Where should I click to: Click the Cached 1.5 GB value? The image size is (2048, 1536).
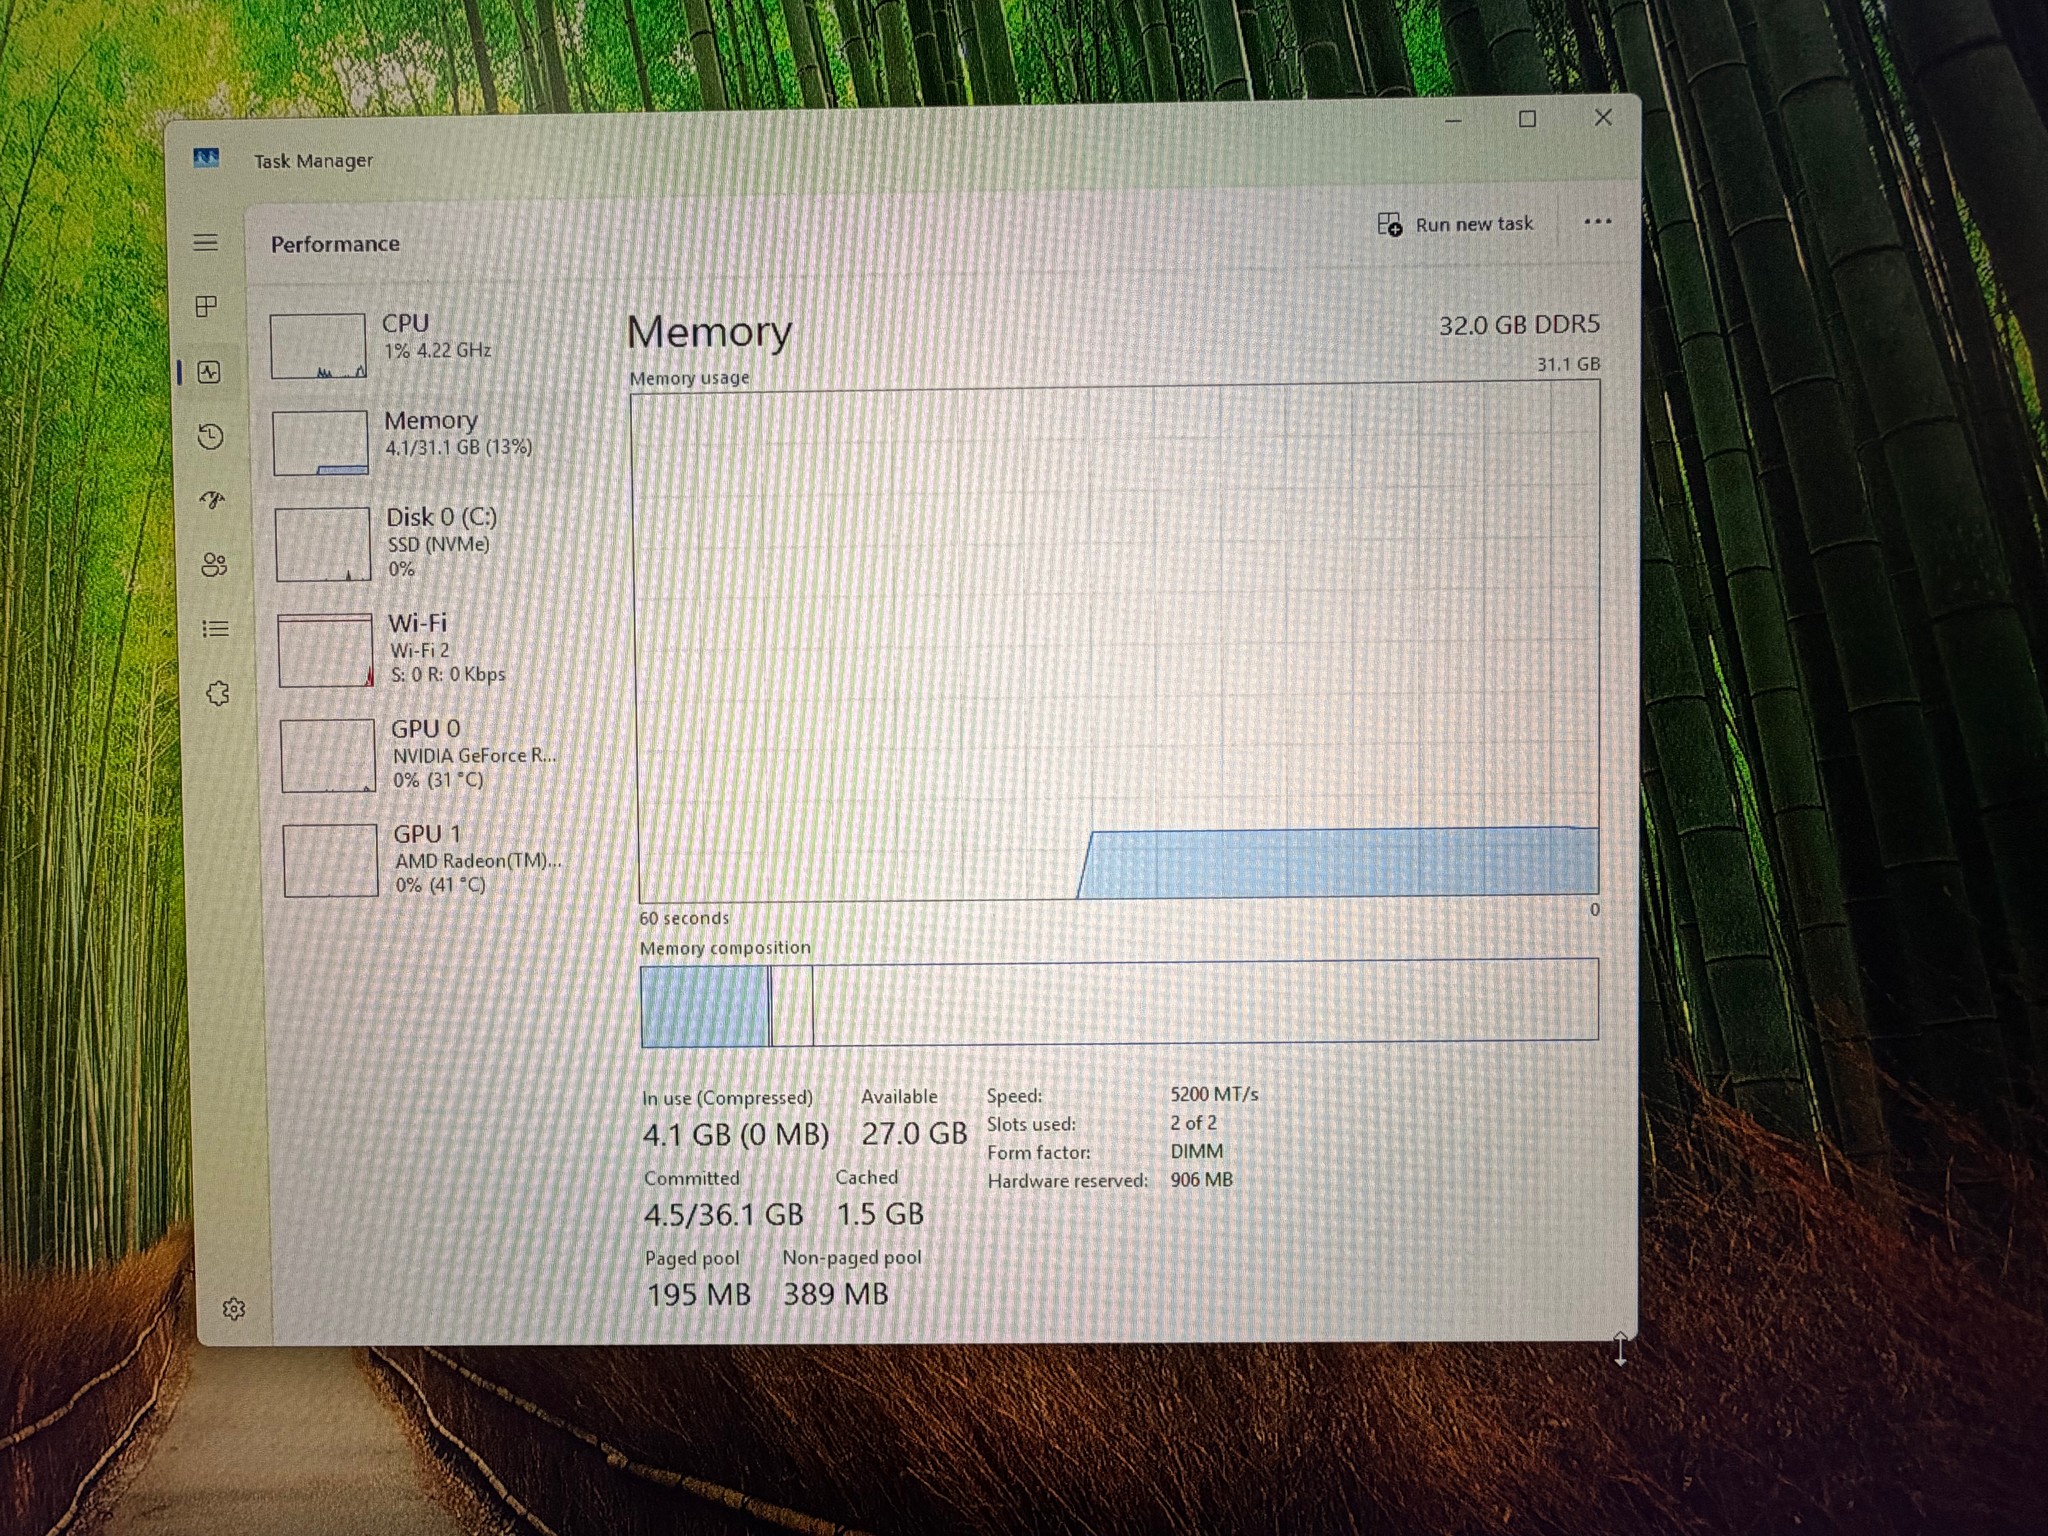click(x=880, y=1214)
